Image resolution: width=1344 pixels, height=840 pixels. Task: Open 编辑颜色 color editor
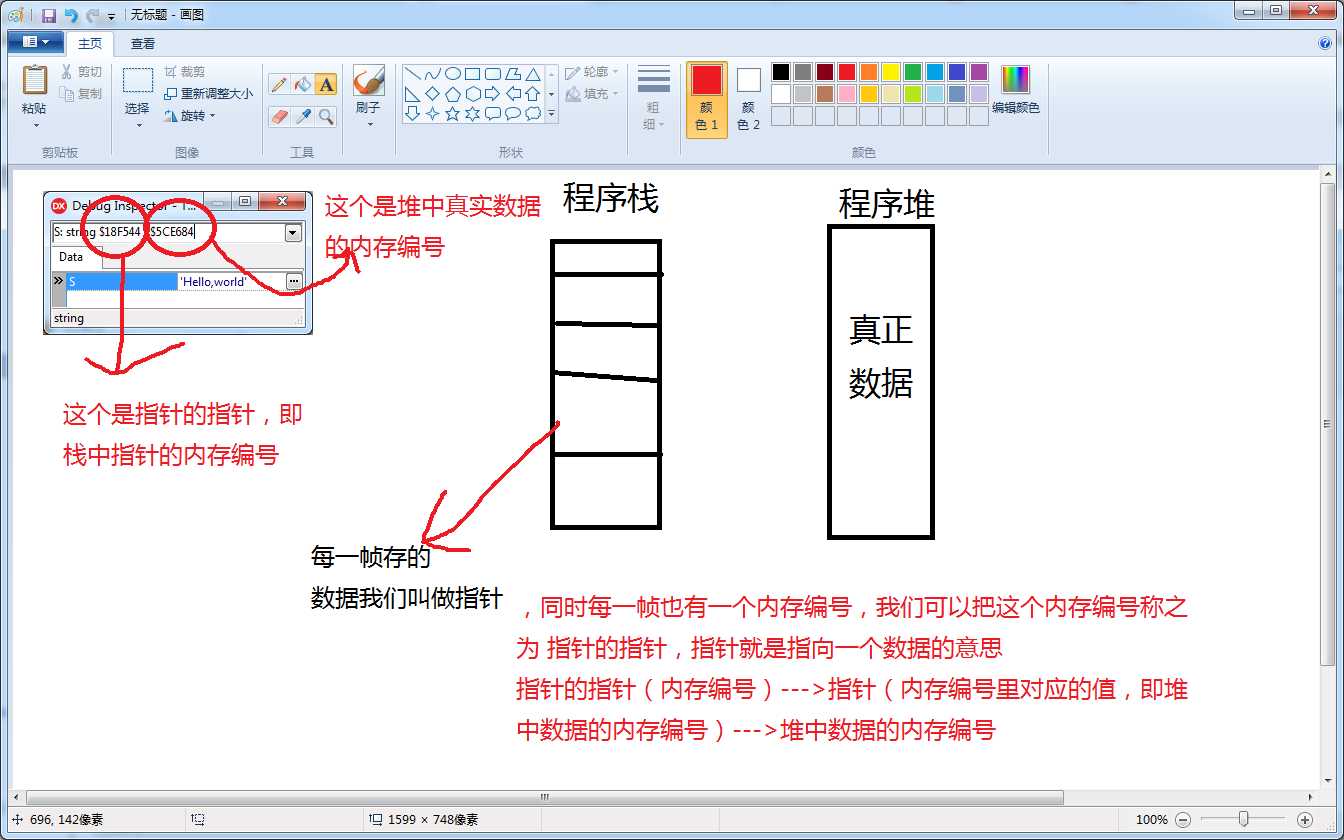click(1015, 91)
